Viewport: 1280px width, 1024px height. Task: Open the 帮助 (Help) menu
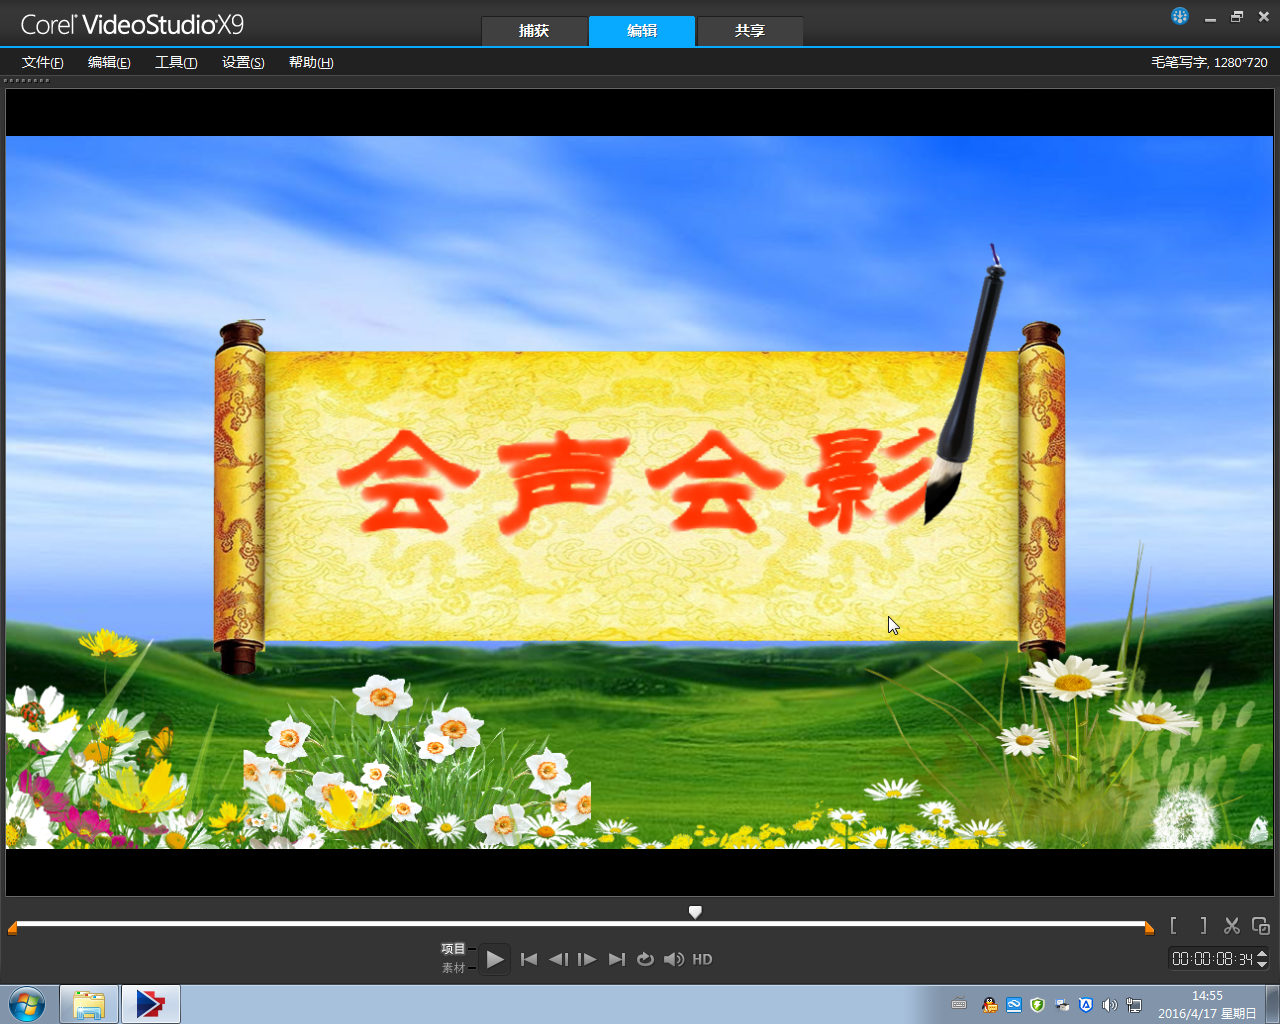(x=311, y=62)
